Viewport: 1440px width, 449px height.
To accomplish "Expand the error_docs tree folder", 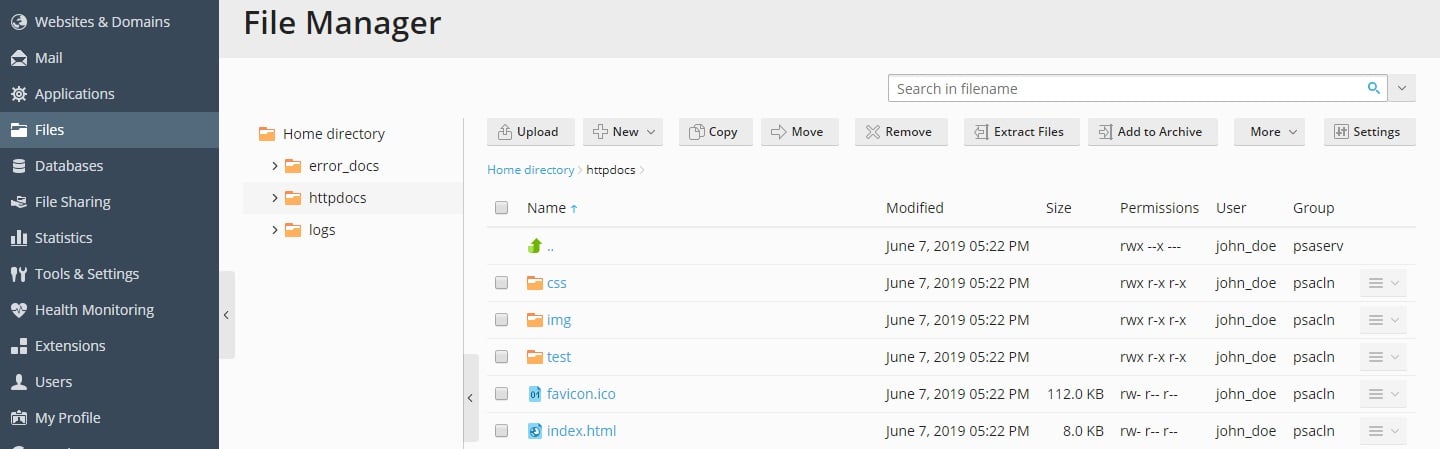I will coord(275,166).
